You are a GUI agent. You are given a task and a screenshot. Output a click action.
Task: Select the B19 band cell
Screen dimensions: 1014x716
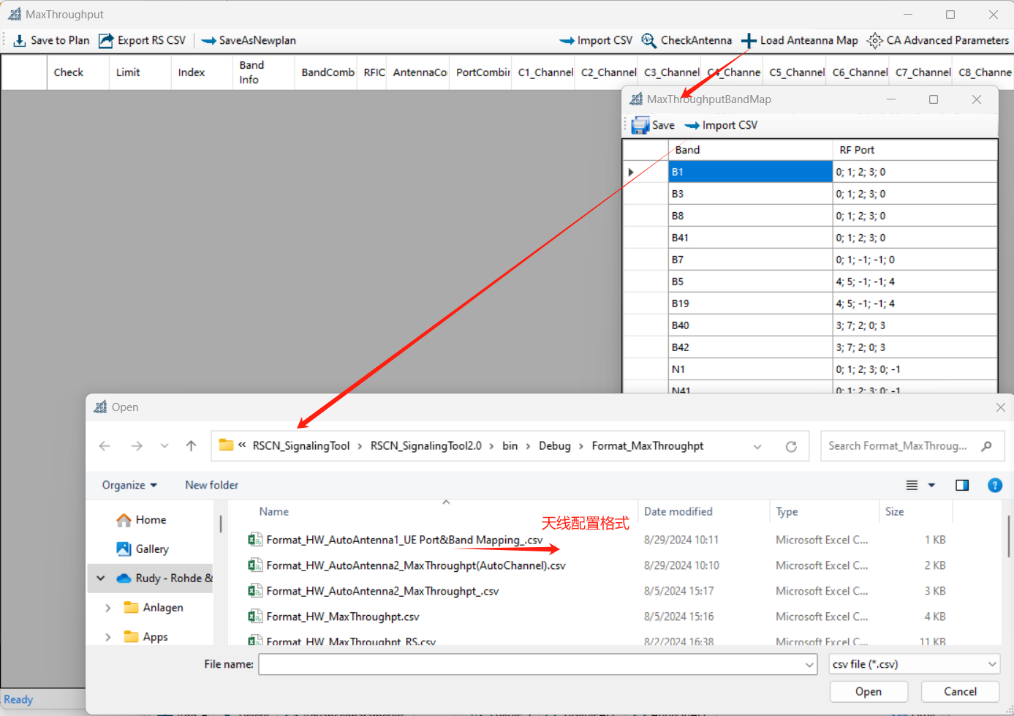(750, 303)
